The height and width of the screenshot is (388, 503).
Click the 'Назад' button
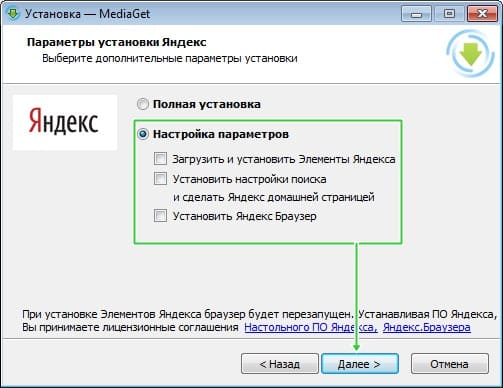pyautogui.click(x=280, y=364)
